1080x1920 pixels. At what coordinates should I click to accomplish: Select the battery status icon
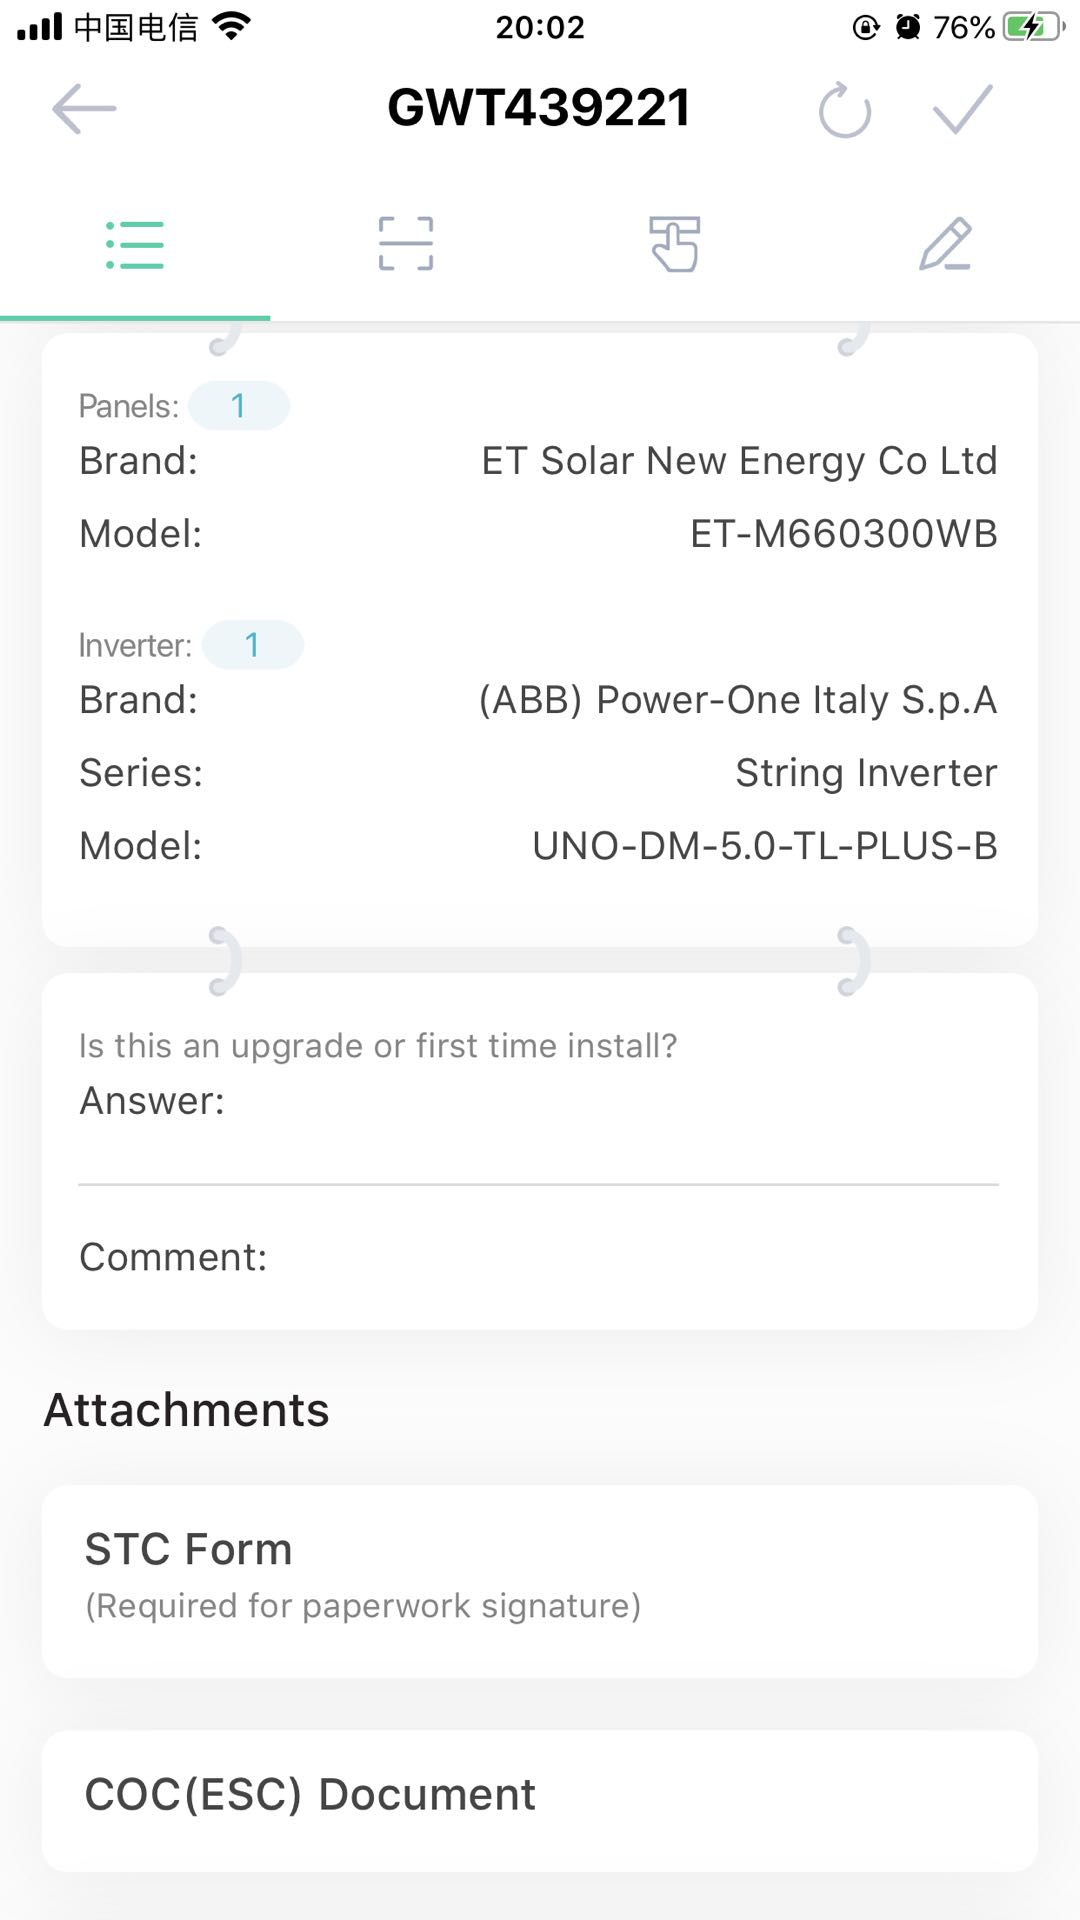pos(1034,27)
